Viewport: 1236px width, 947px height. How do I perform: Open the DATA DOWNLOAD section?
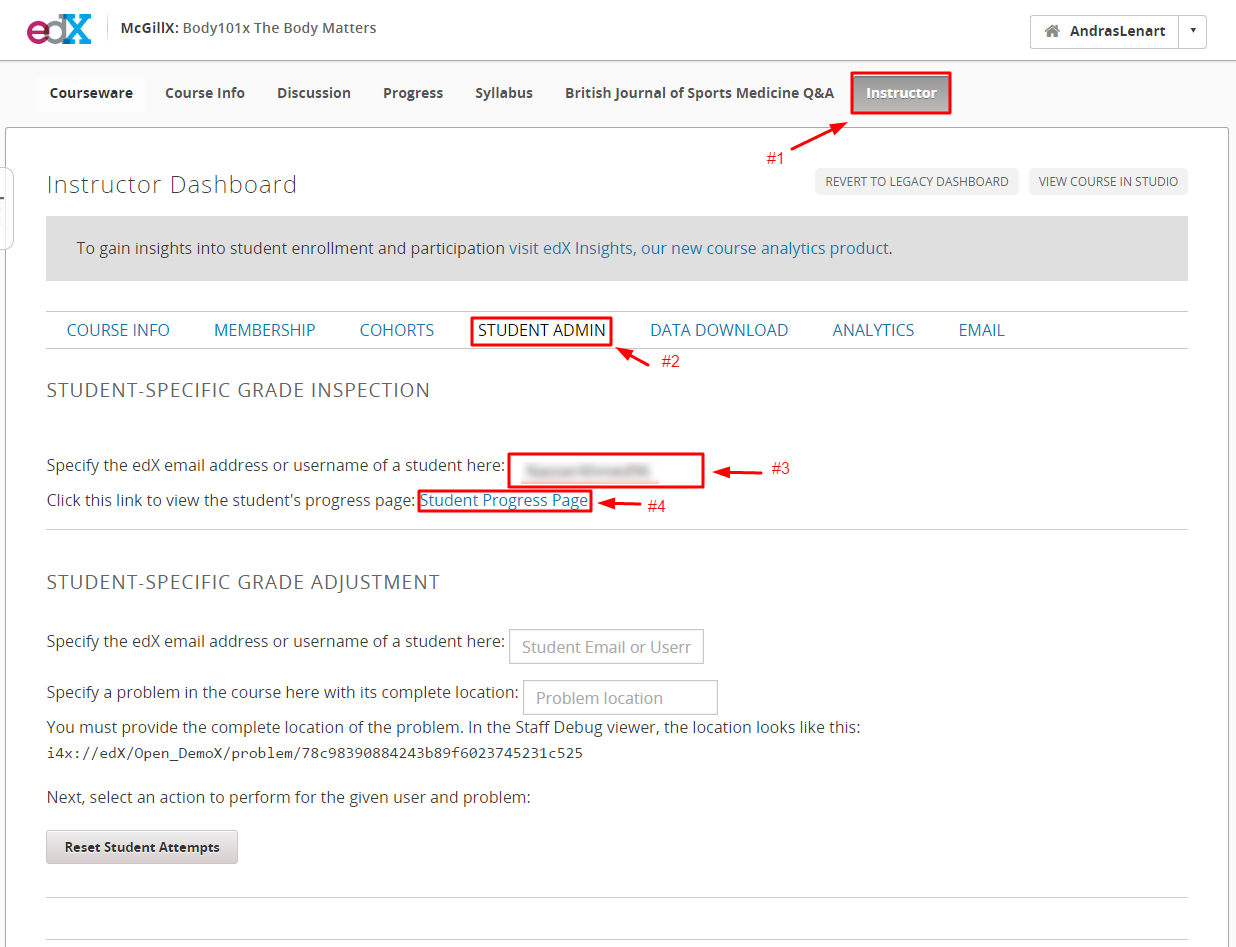pyautogui.click(x=719, y=330)
